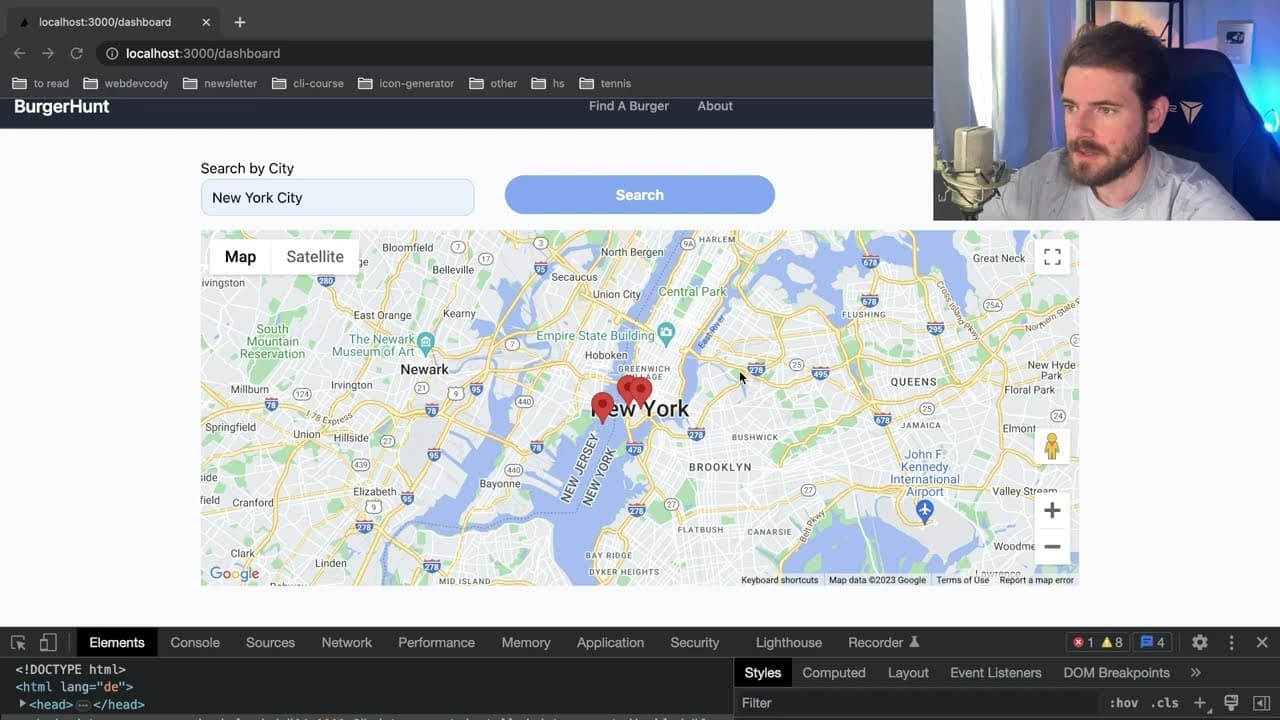
Task: Select the Layout pane tab
Action: click(908, 673)
